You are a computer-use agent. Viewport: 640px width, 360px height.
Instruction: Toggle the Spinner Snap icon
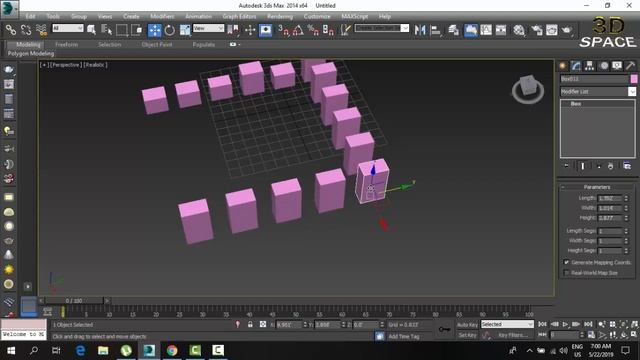tap(329, 30)
